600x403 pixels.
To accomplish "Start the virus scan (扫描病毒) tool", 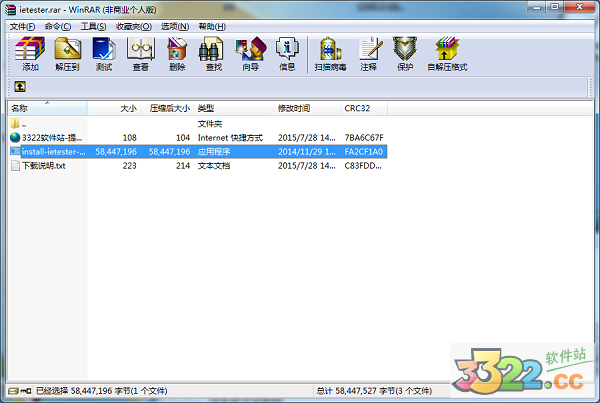I will [331, 54].
